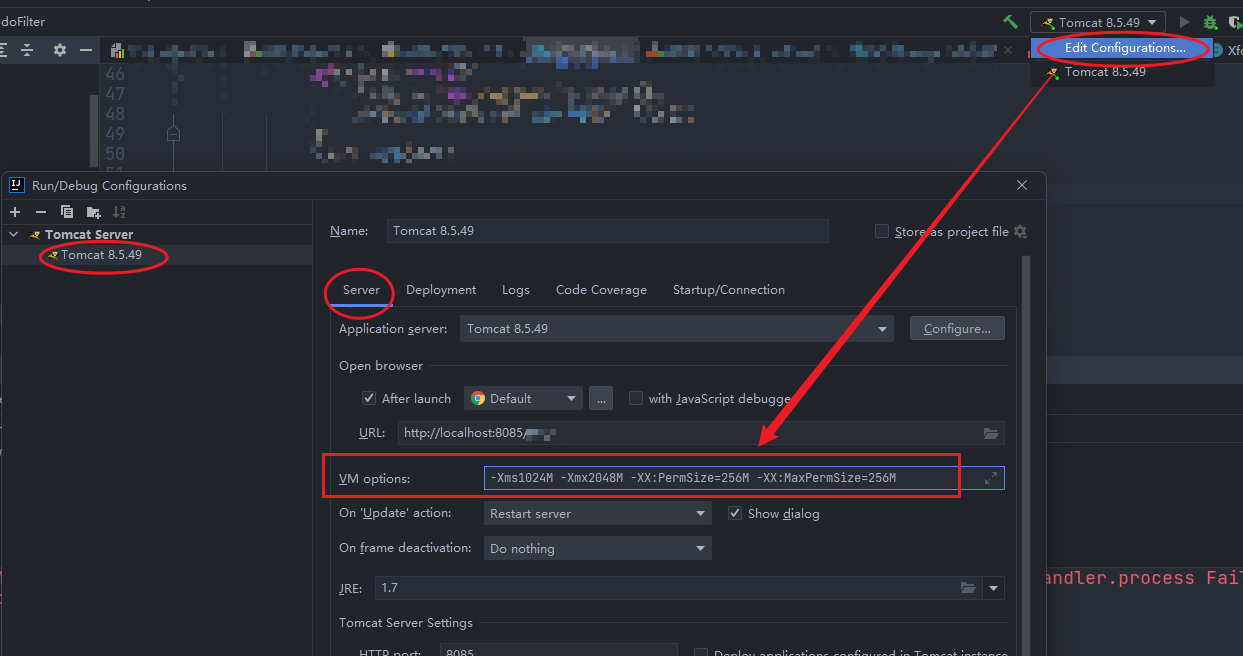
Task: Remove the selected configuration with minus icon
Action: tap(41, 212)
